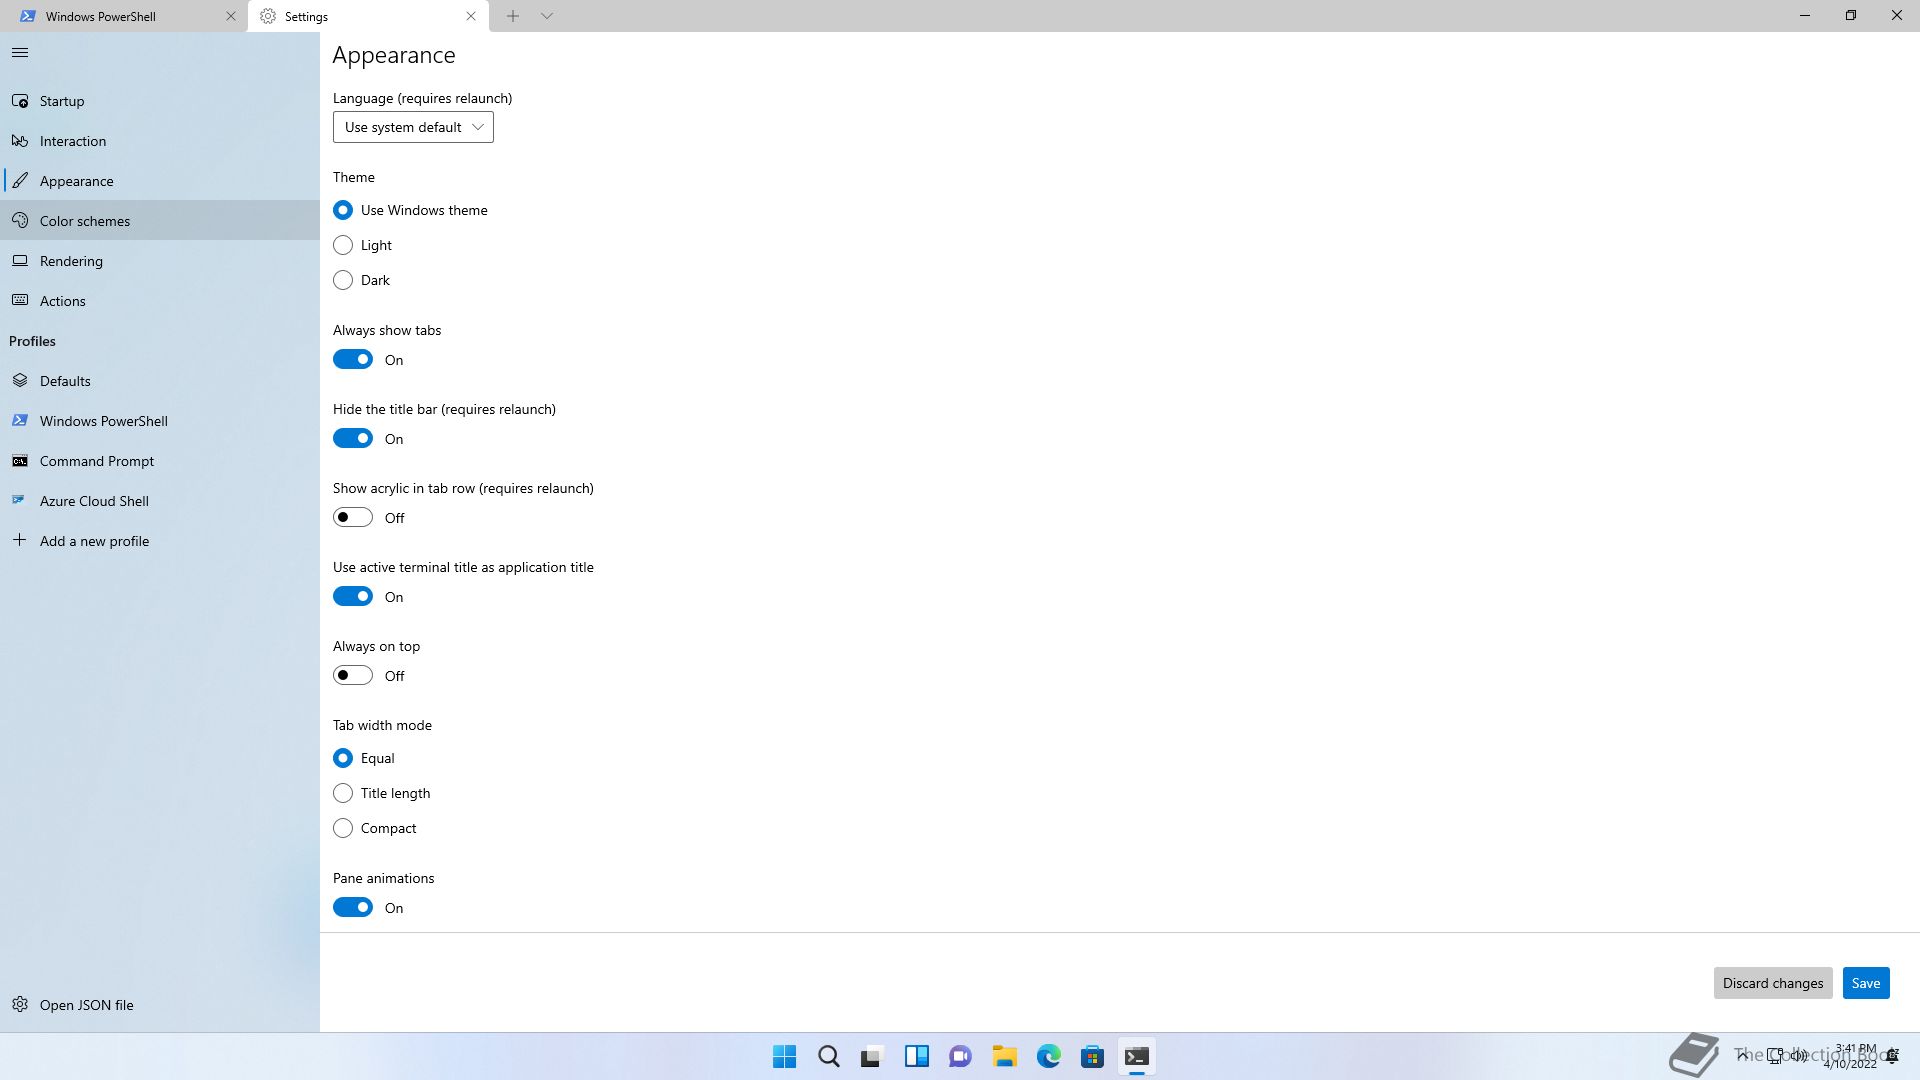
Task: Close the Windows PowerShell tab
Action: [x=231, y=16]
